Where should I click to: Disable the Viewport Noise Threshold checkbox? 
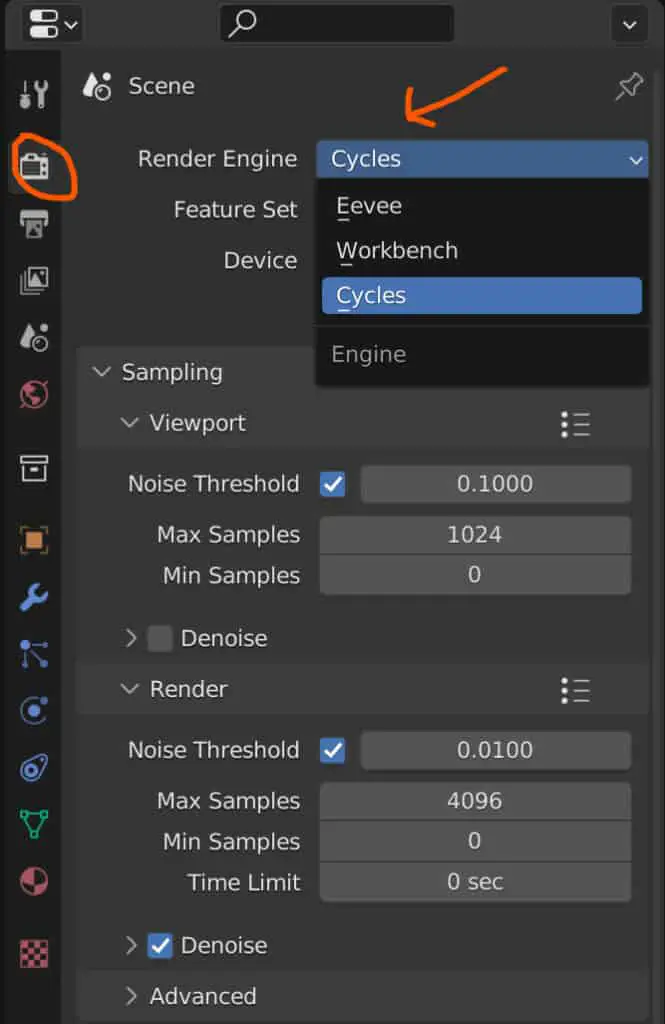click(x=333, y=484)
